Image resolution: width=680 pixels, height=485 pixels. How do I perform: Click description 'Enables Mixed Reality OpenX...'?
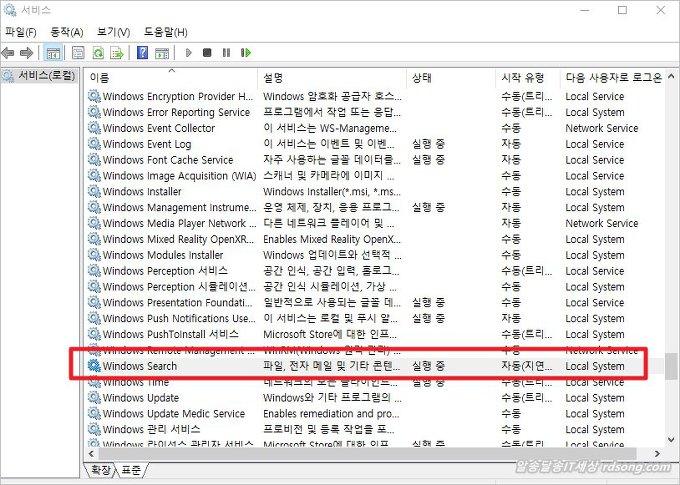click(332, 239)
